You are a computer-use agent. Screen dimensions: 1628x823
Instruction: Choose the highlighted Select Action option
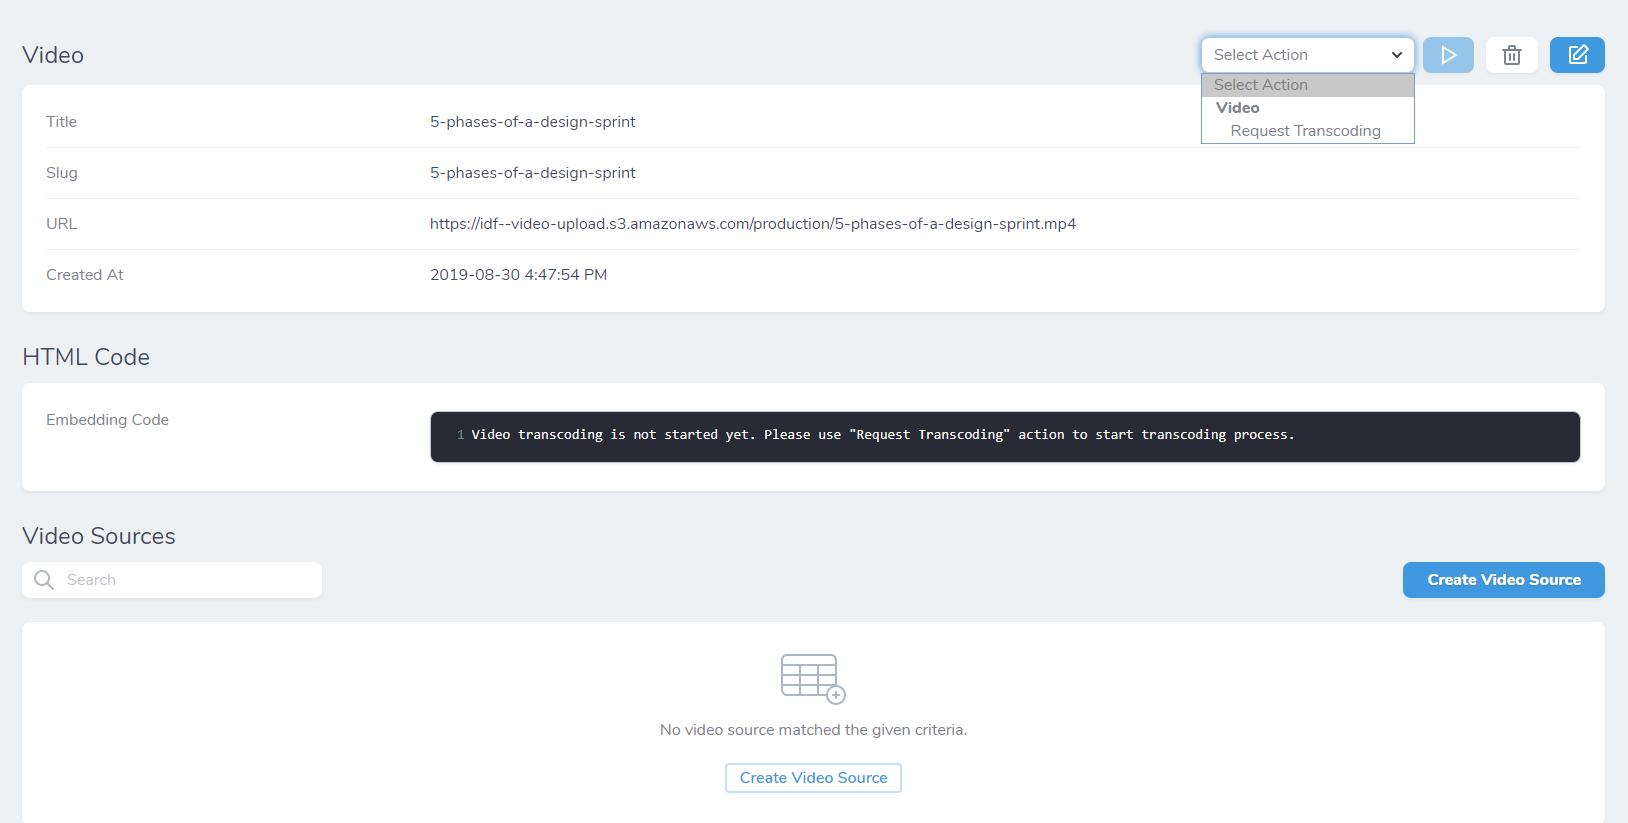point(1308,85)
